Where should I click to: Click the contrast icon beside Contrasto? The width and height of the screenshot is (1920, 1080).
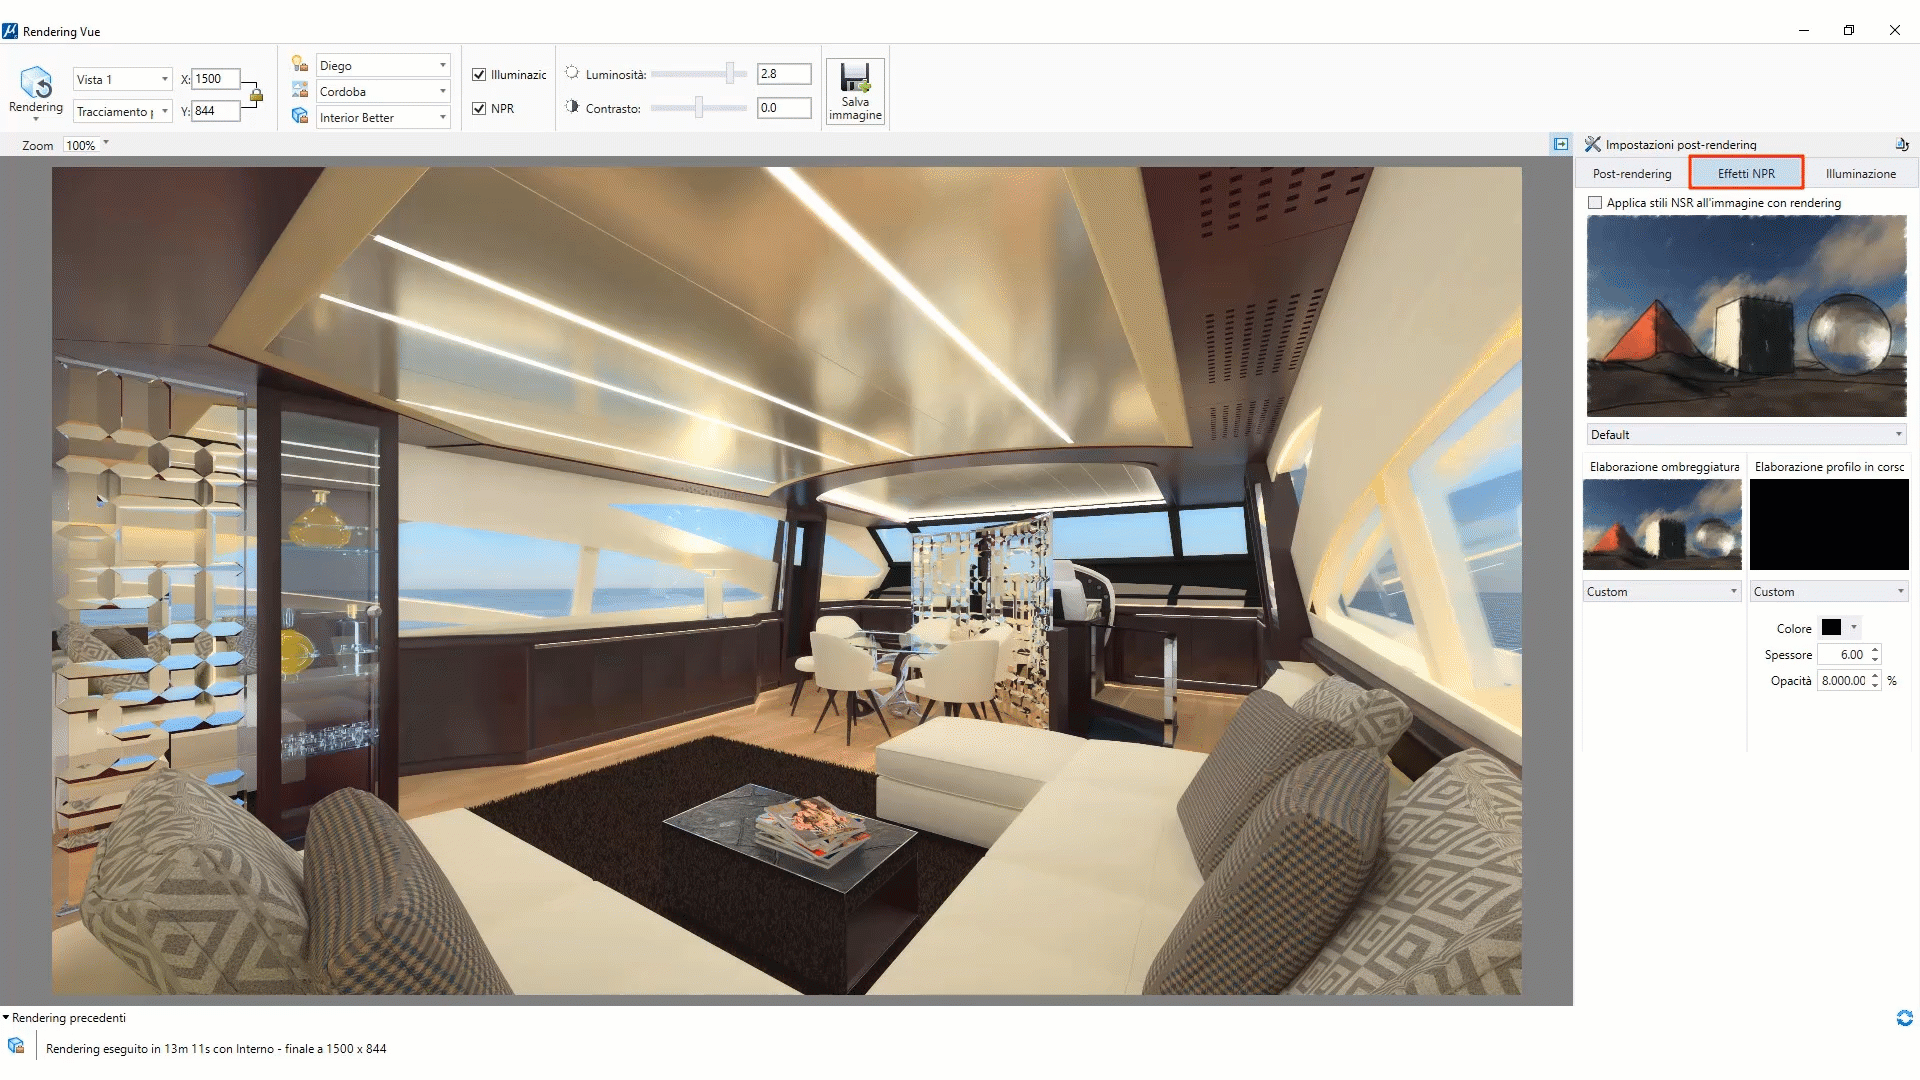(x=572, y=106)
